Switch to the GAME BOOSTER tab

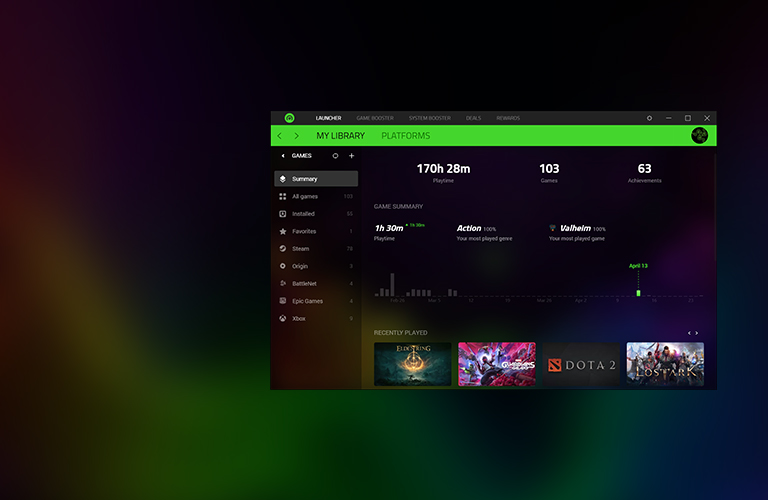[x=375, y=118]
